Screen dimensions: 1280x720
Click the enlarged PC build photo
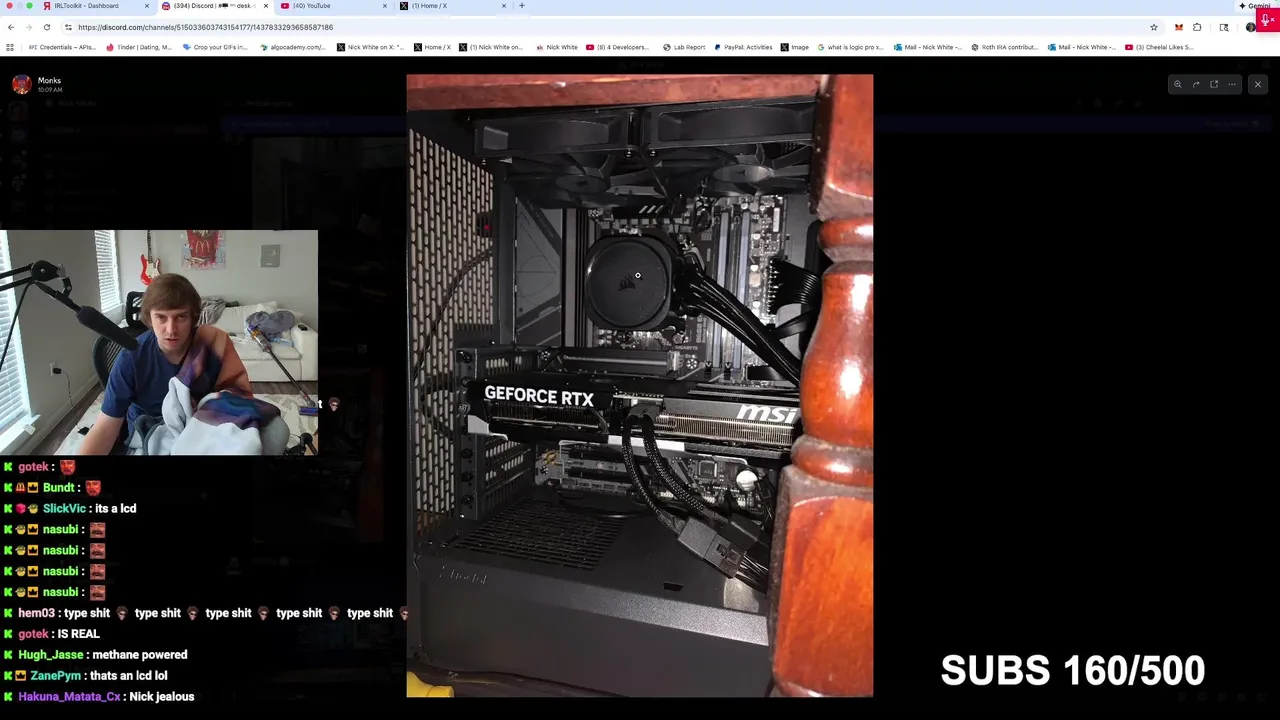[x=639, y=385]
